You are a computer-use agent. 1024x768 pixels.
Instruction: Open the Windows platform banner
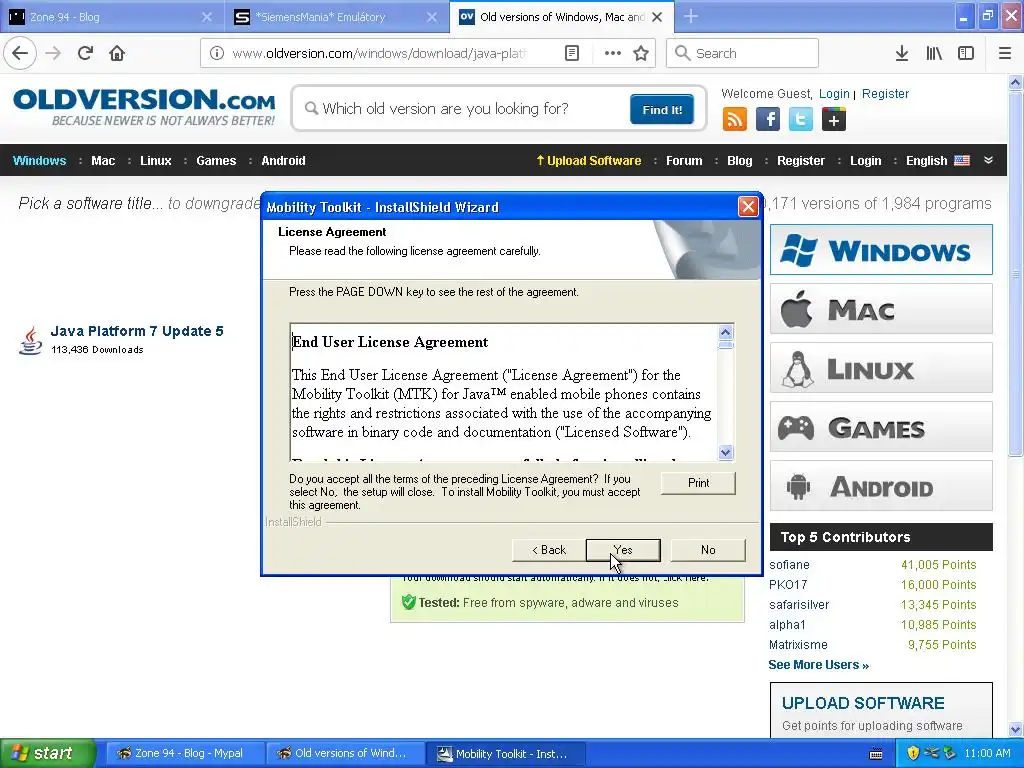click(x=881, y=249)
